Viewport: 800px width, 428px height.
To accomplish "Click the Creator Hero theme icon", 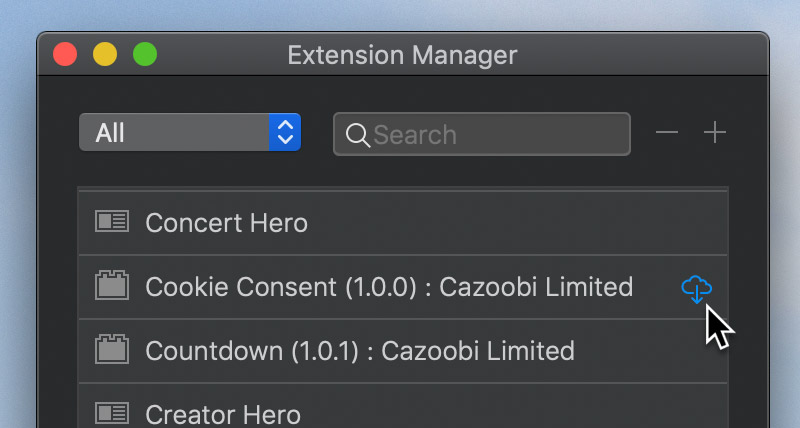I will 112,413.
